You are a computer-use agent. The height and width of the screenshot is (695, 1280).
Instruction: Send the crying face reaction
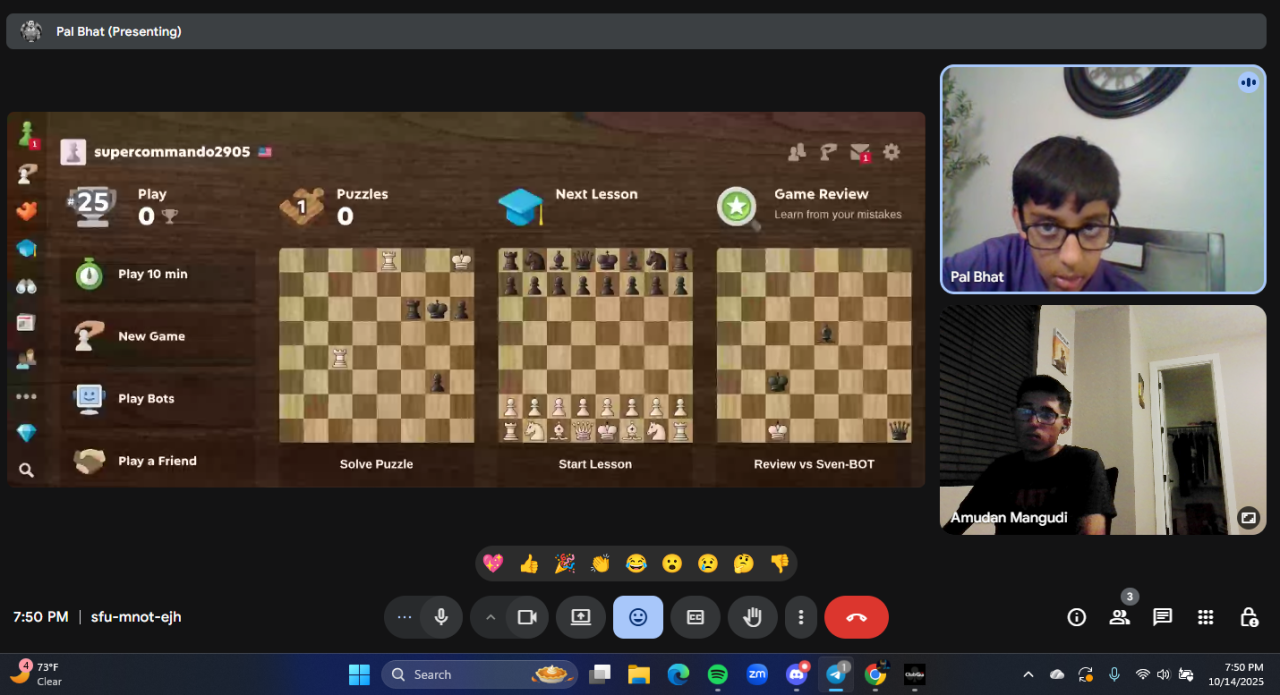708,563
